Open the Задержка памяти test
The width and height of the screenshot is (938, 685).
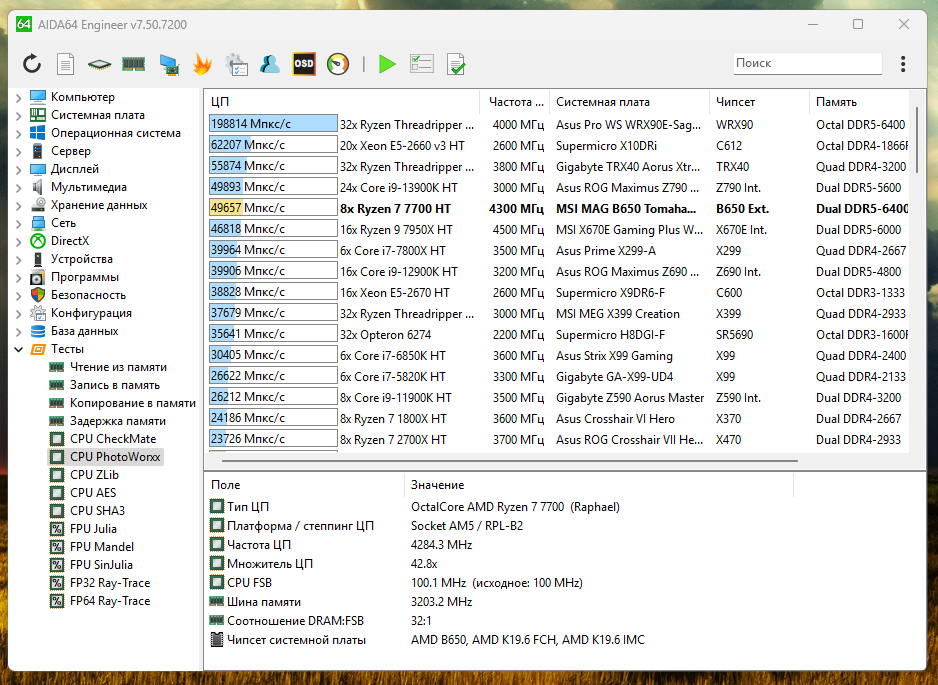click(x=118, y=421)
